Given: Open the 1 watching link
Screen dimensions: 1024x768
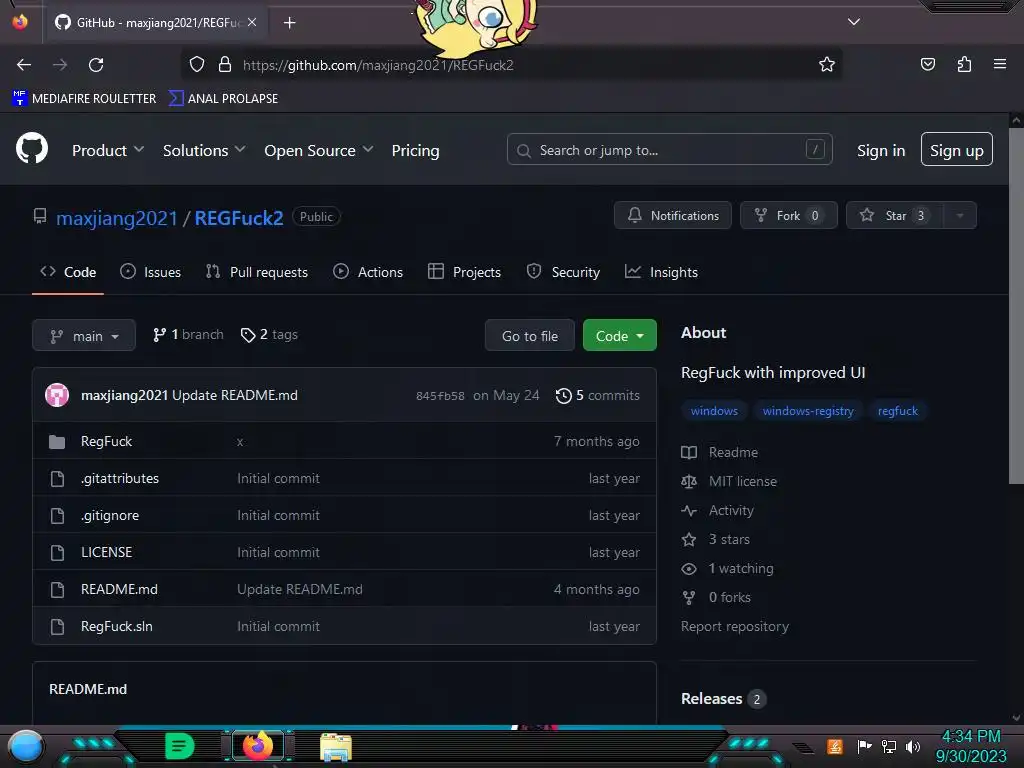Looking at the screenshot, I should 727,568.
